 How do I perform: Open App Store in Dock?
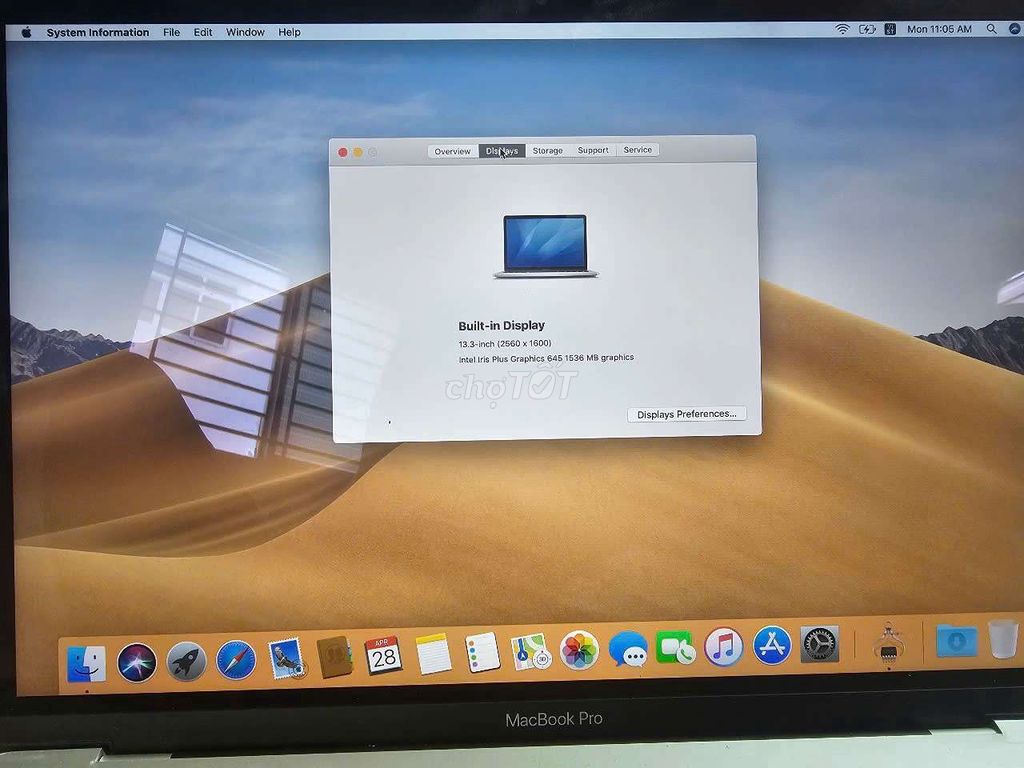772,645
